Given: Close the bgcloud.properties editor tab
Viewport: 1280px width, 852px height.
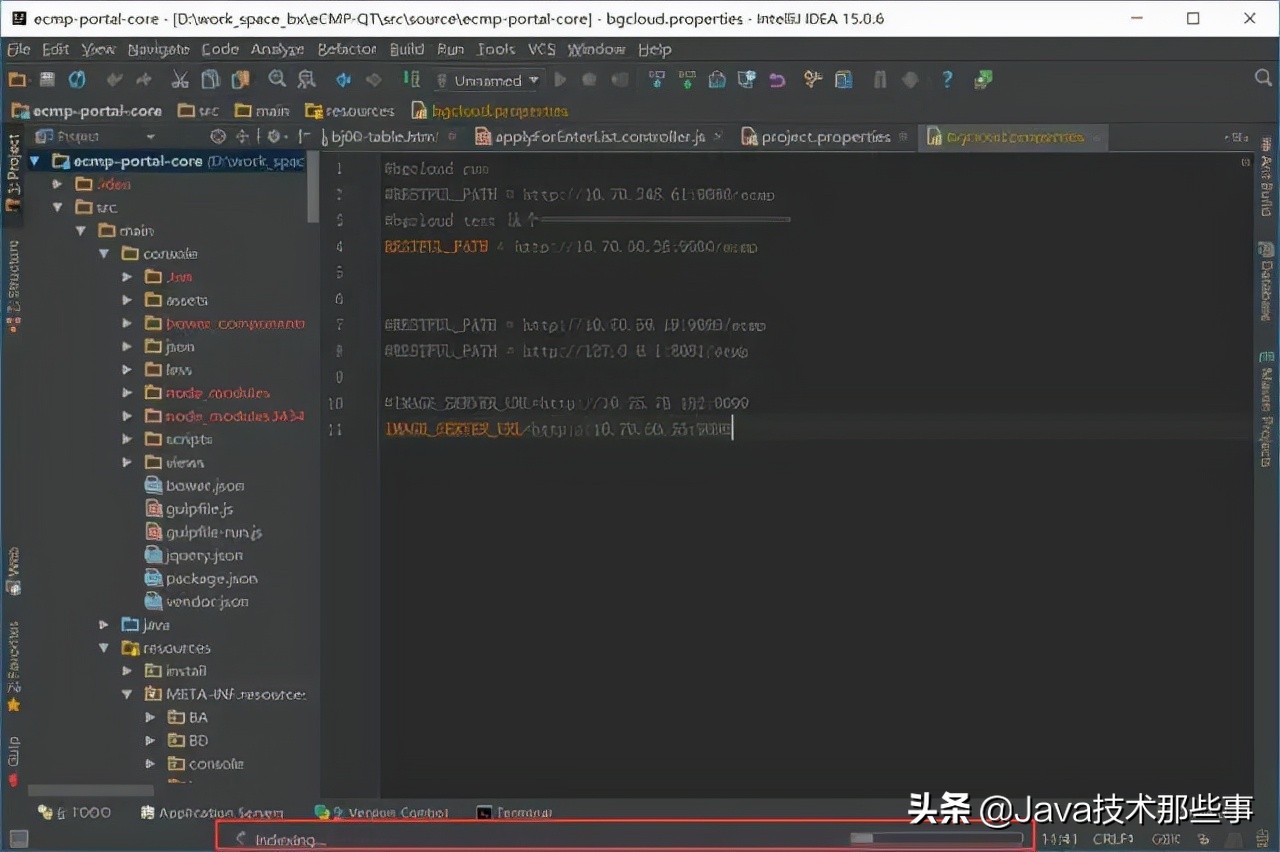Looking at the screenshot, I should click(x=1096, y=137).
